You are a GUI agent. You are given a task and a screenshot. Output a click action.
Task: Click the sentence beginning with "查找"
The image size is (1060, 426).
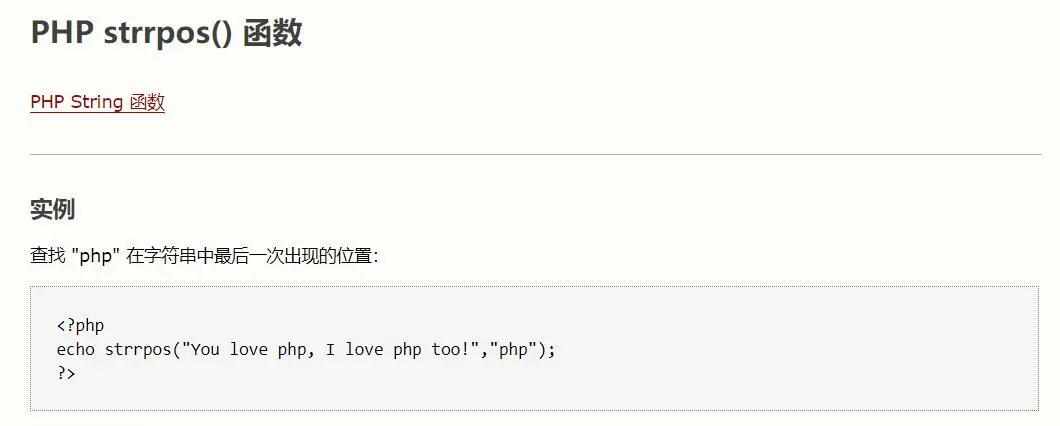click(x=205, y=256)
